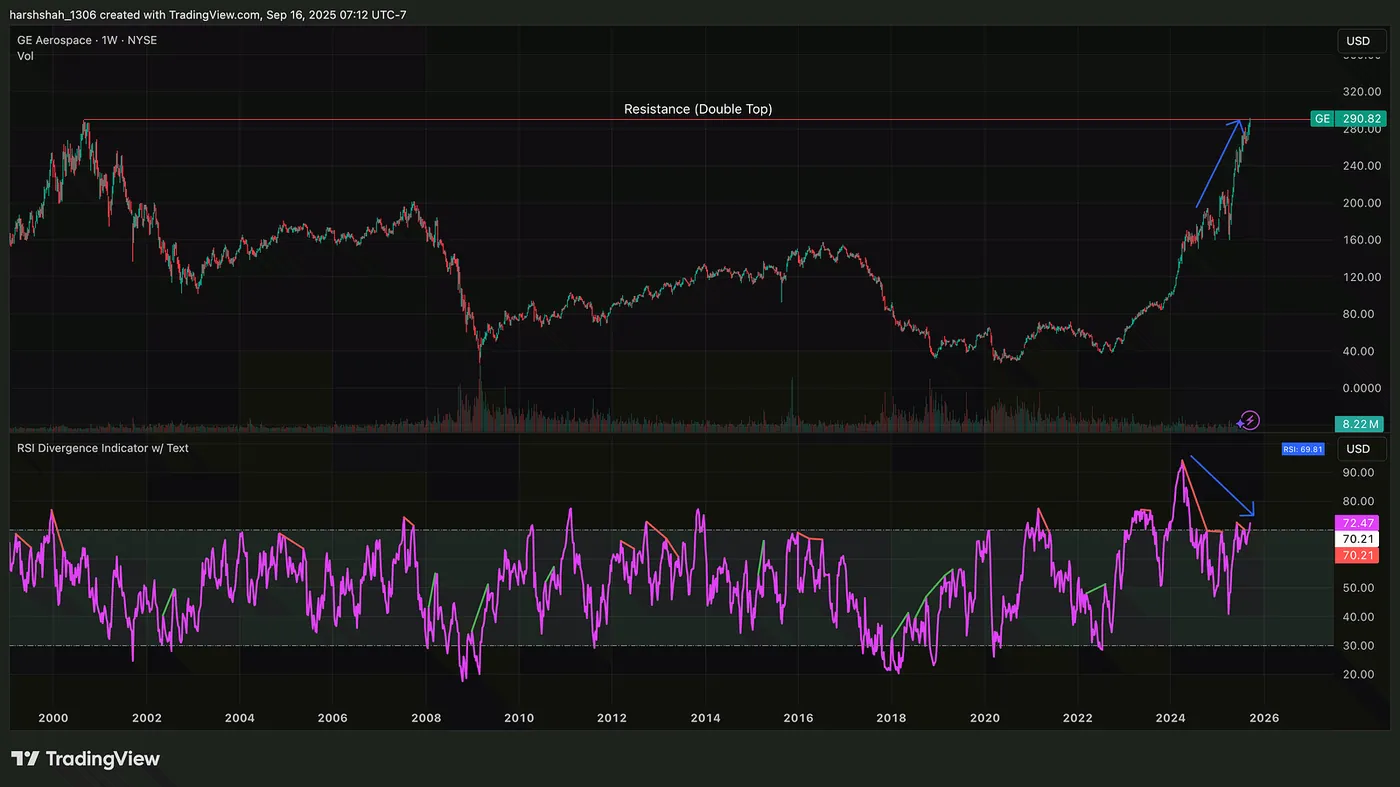Click the GE ticker label on the price scale
Viewport: 1400px width, 787px height.
pos(1322,118)
